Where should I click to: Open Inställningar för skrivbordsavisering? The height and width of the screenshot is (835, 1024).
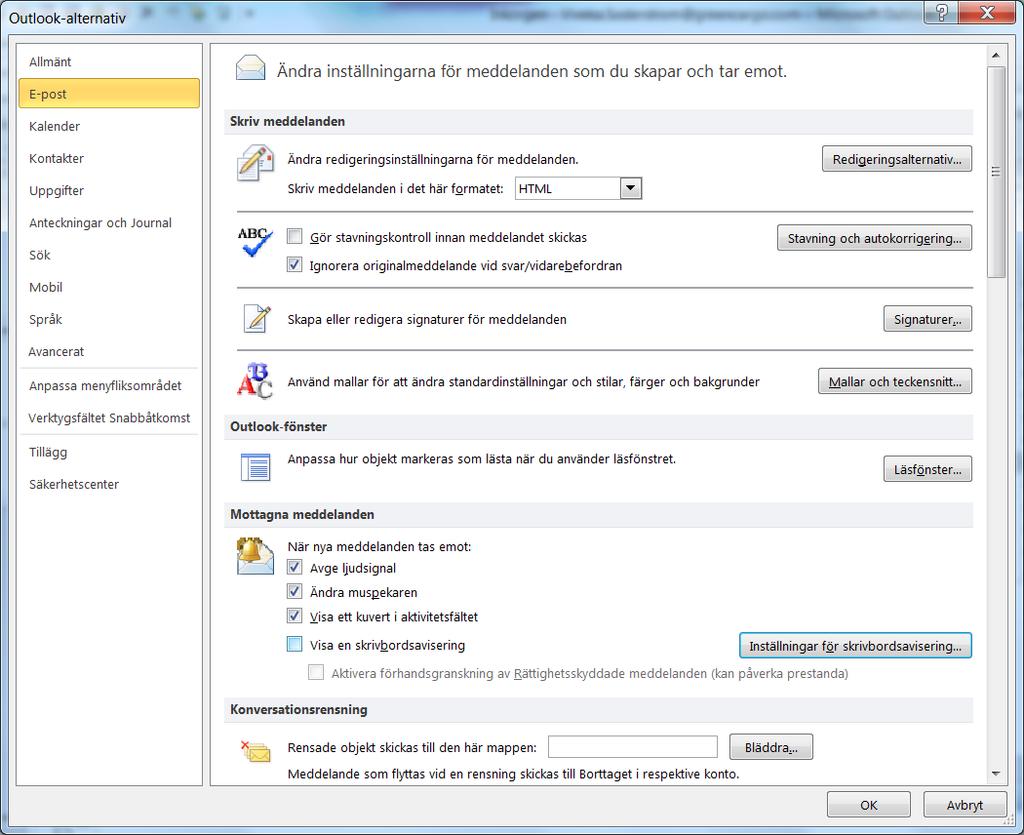856,646
